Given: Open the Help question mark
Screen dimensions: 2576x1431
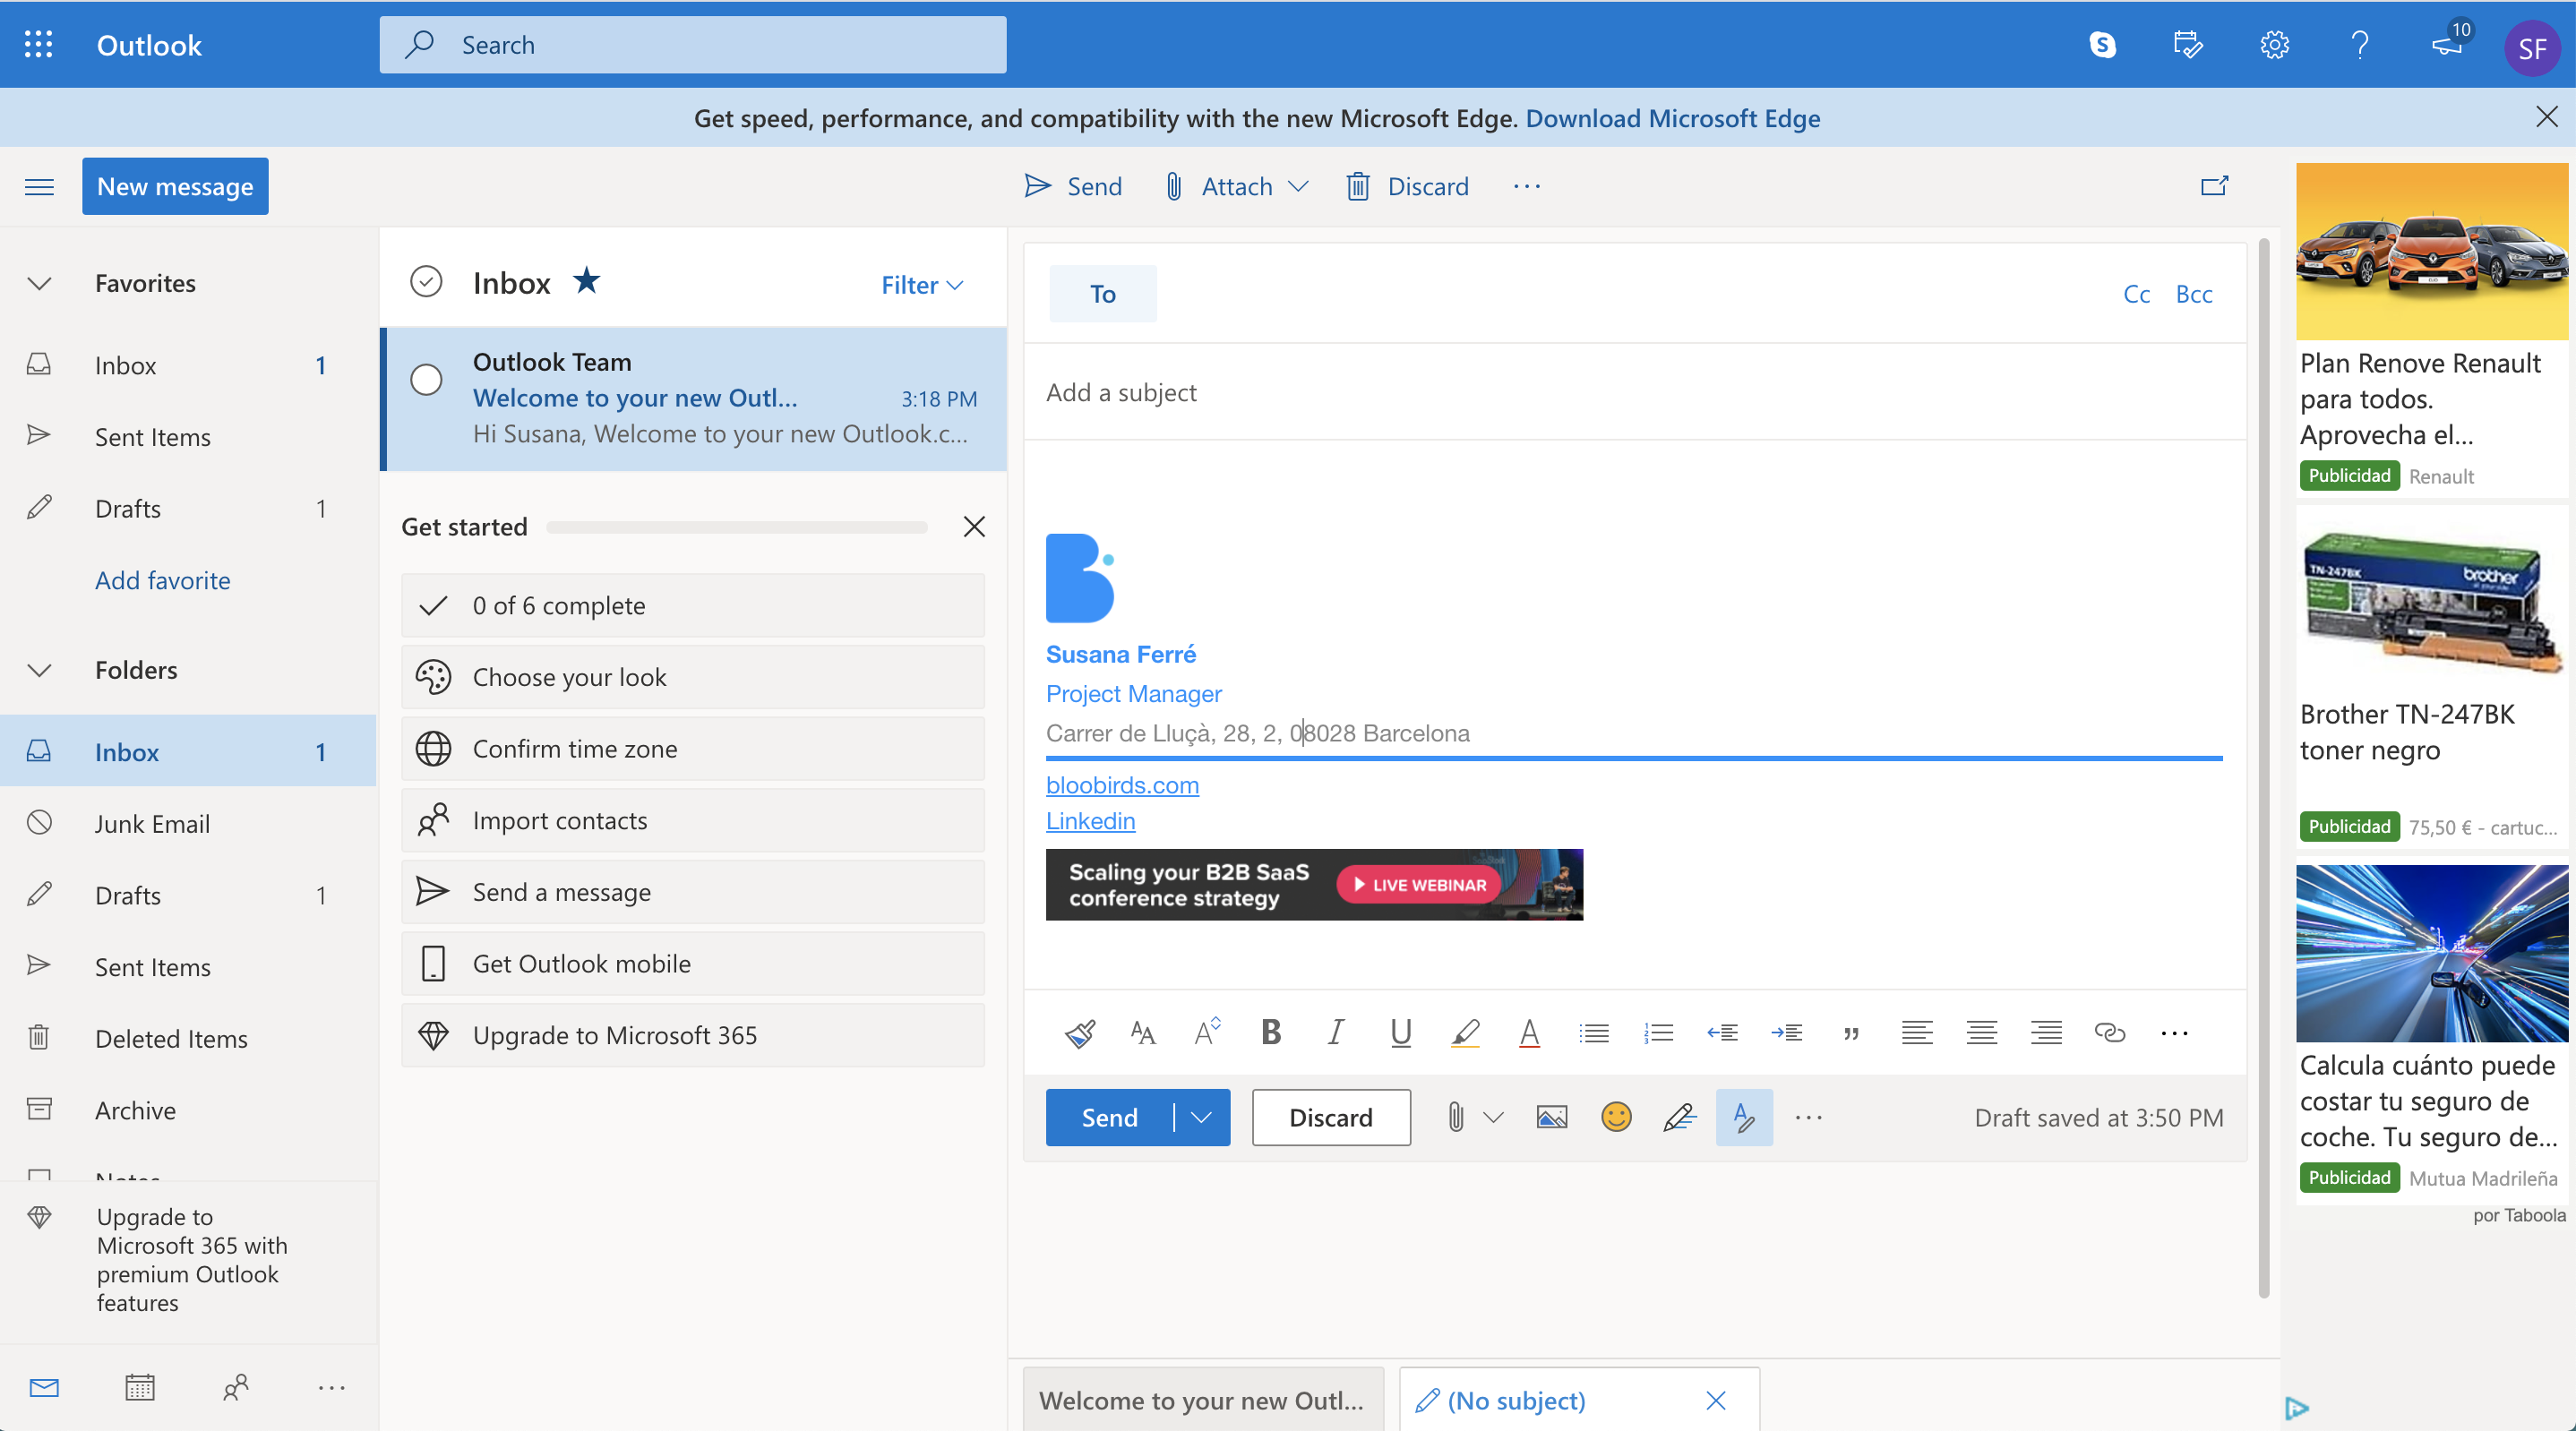Looking at the screenshot, I should tap(2360, 45).
